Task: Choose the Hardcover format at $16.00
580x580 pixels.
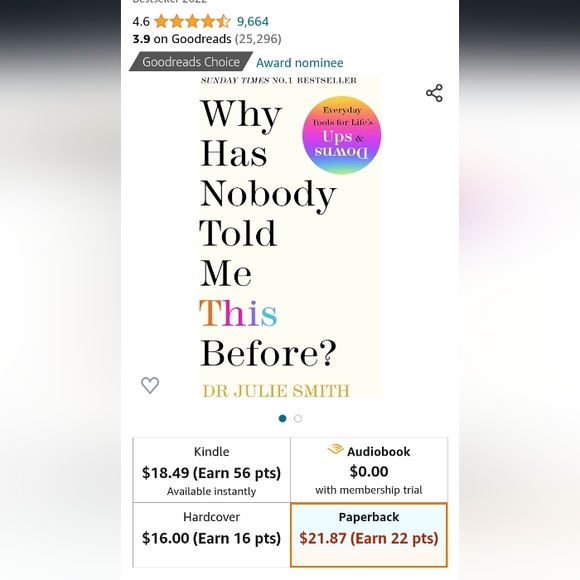Action: [212, 535]
